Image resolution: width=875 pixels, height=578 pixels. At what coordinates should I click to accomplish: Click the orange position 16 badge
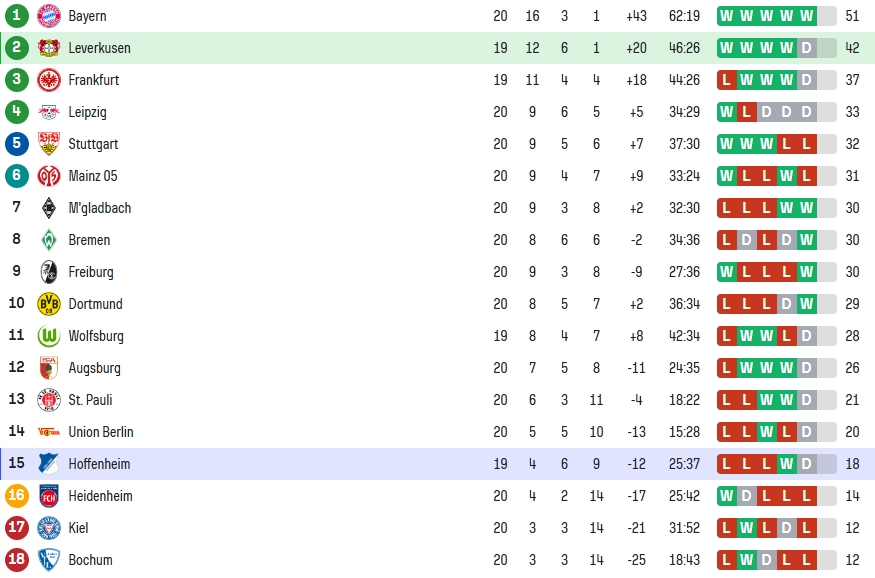point(17,496)
